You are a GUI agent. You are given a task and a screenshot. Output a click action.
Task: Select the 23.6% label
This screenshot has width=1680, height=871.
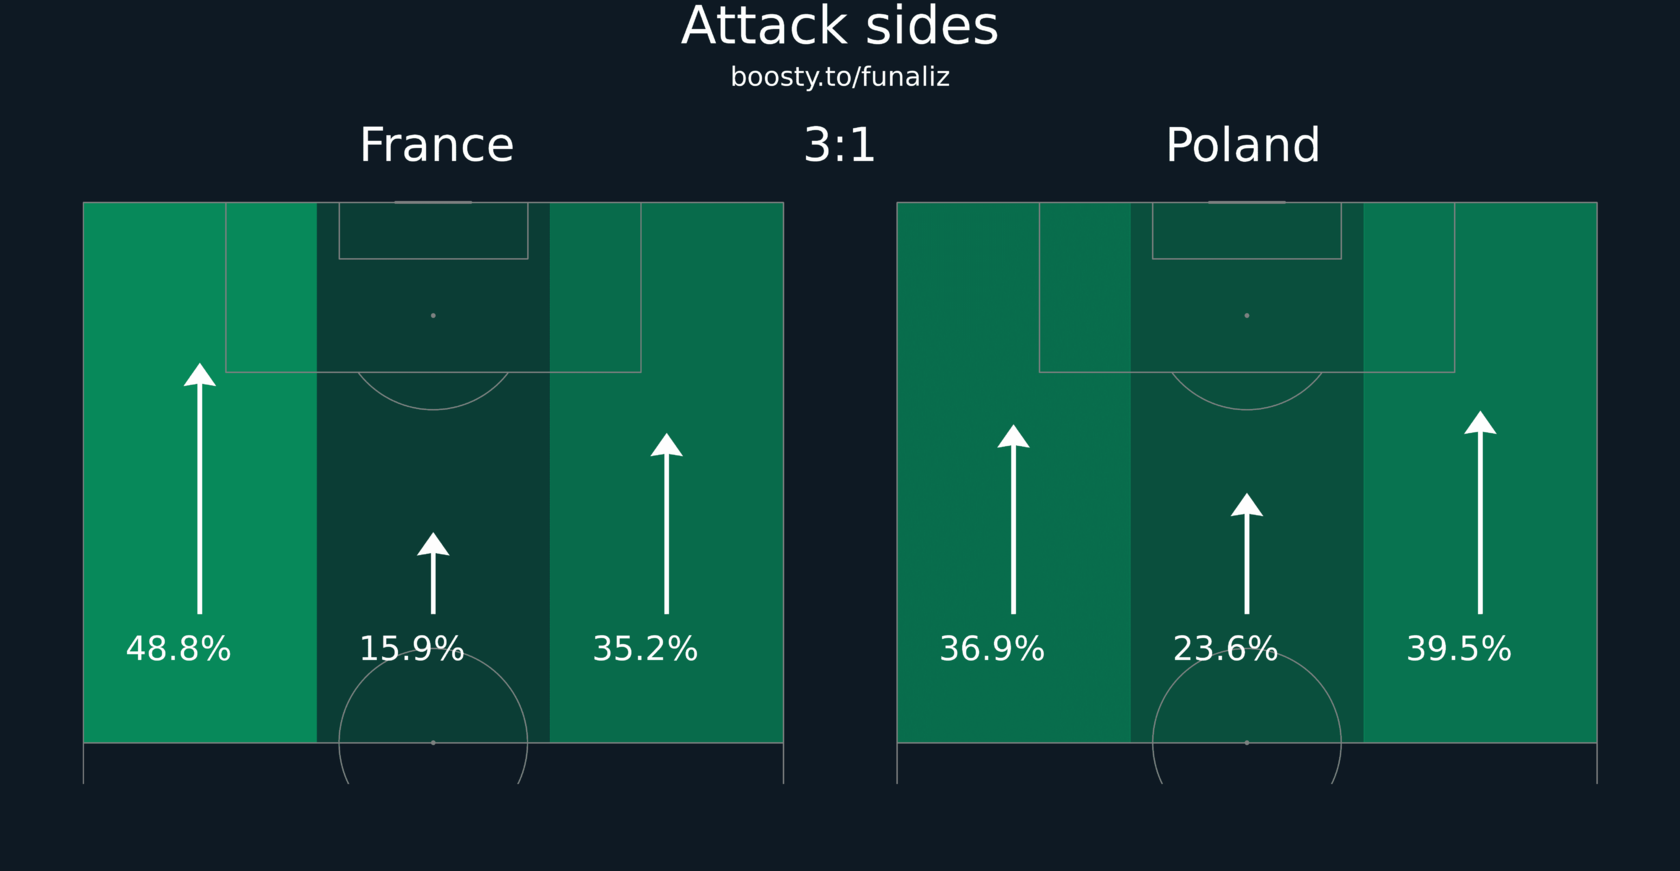(x=1225, y=649)
